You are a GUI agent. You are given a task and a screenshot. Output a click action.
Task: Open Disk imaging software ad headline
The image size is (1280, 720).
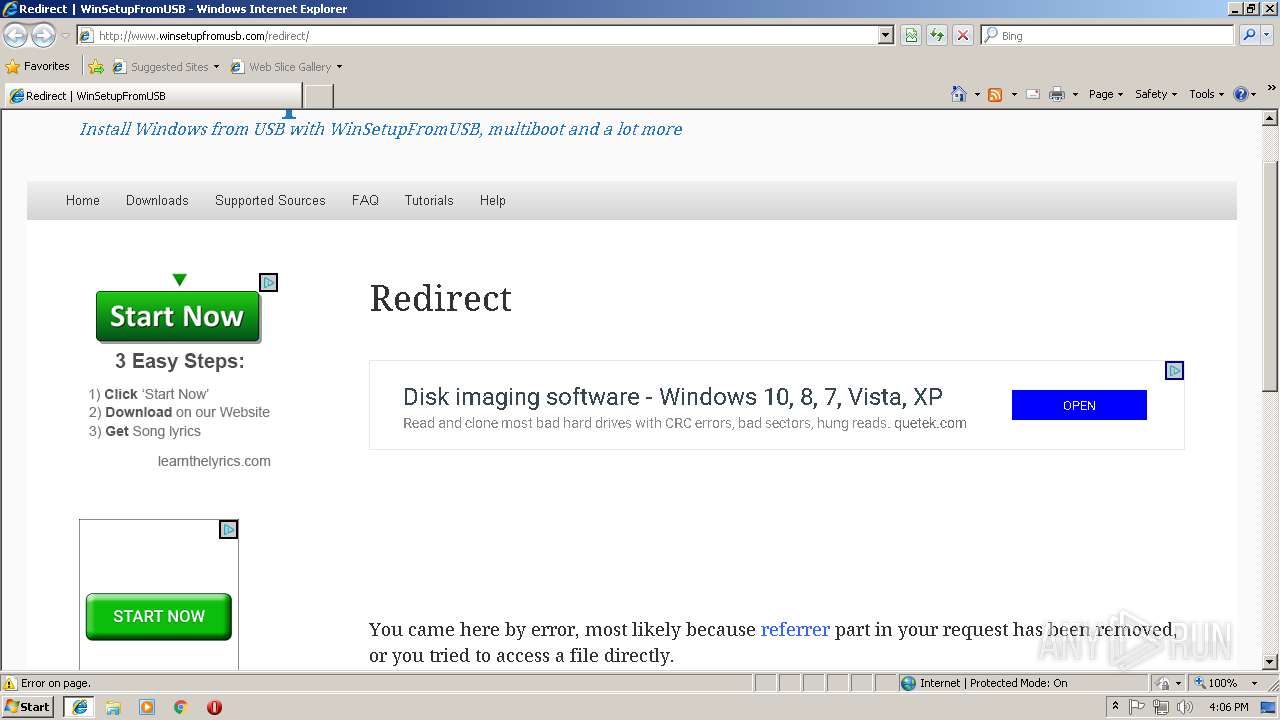pyautogui.click(x=672, y=396)
